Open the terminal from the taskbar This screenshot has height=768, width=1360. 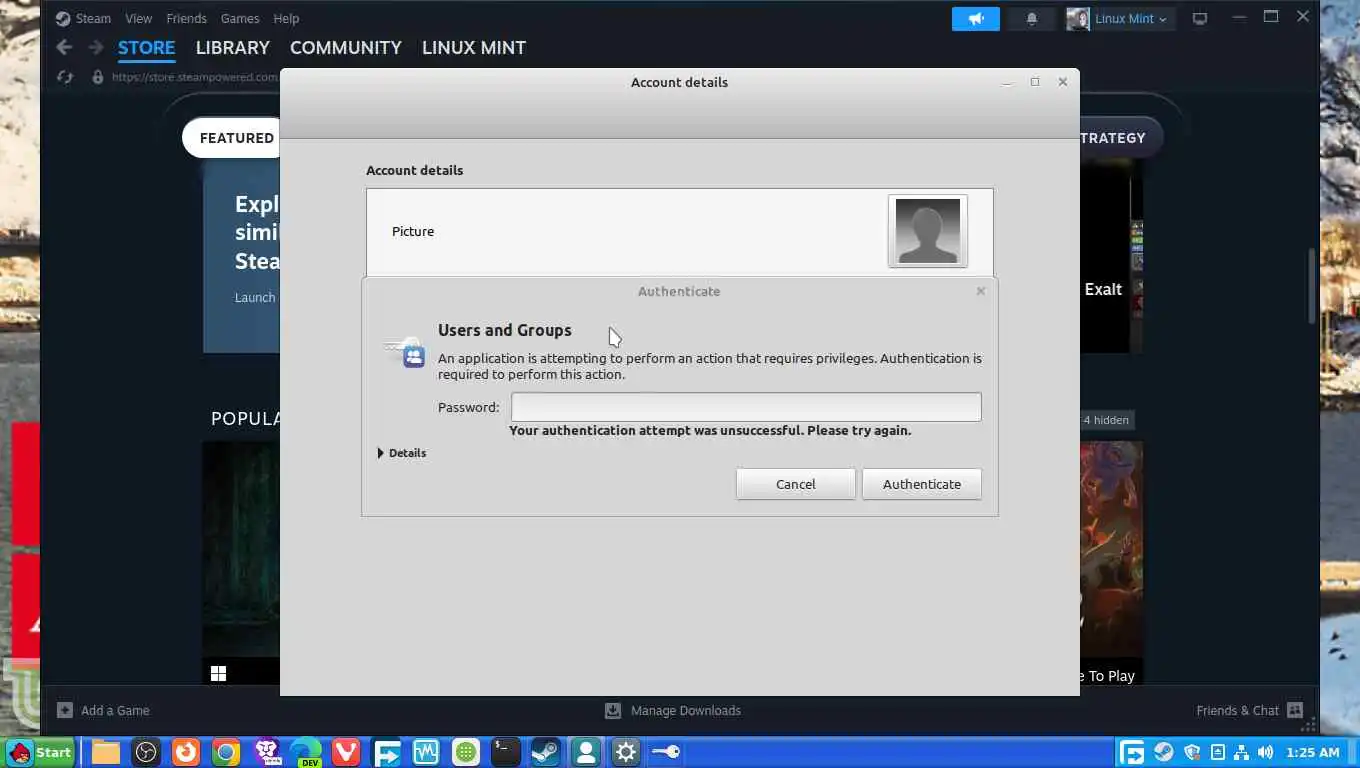506,752
